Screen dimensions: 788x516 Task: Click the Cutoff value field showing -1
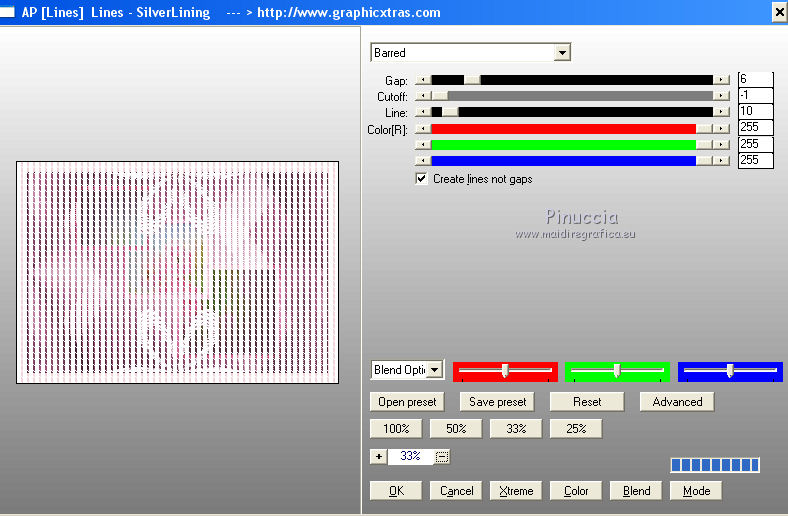click(x=755, y=95)
